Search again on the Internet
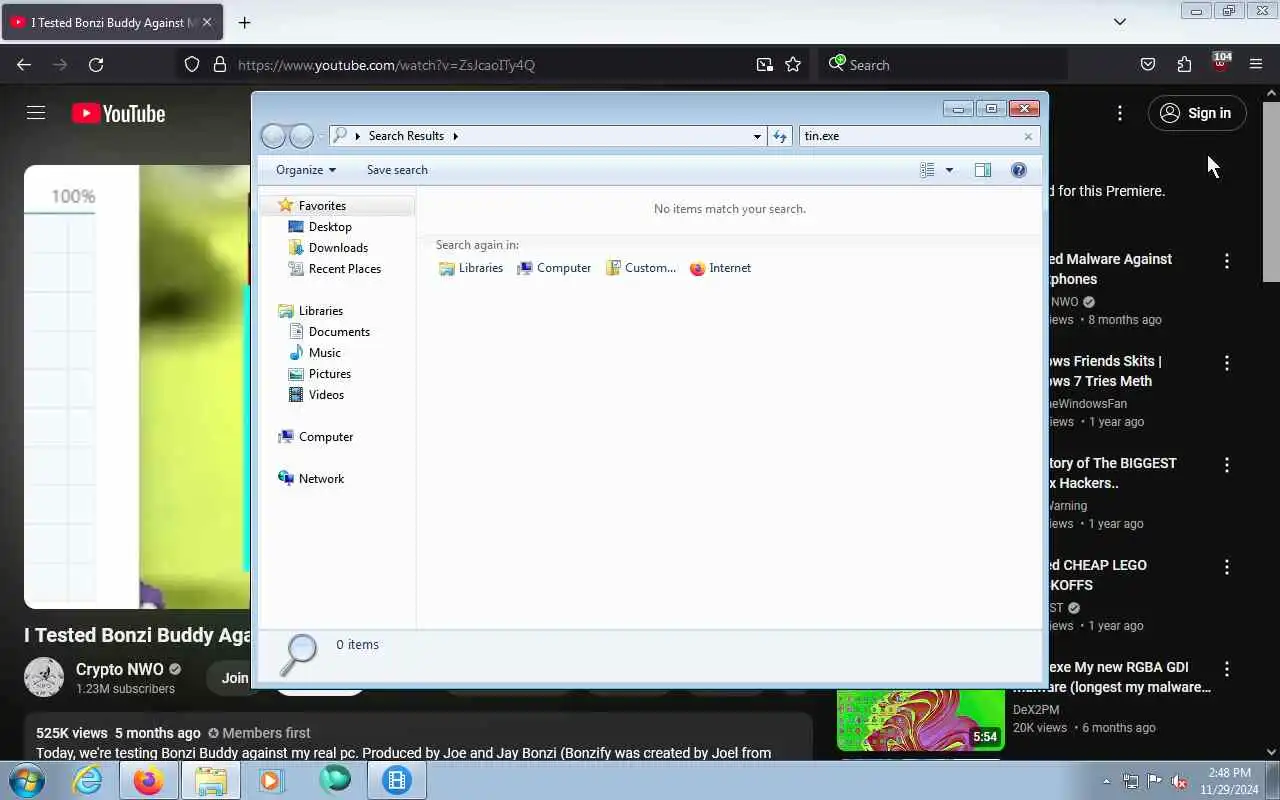Image resolution: width=1280 pixels, height=800 pixels. click(x=720, y=268)
